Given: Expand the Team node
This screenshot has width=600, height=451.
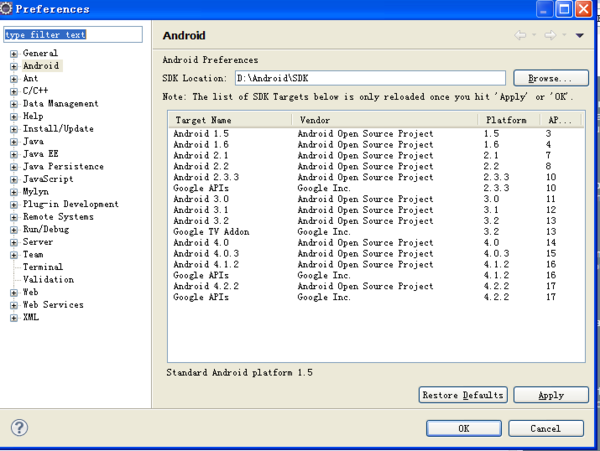Looking at the screenshot, I should coord(14,255).
